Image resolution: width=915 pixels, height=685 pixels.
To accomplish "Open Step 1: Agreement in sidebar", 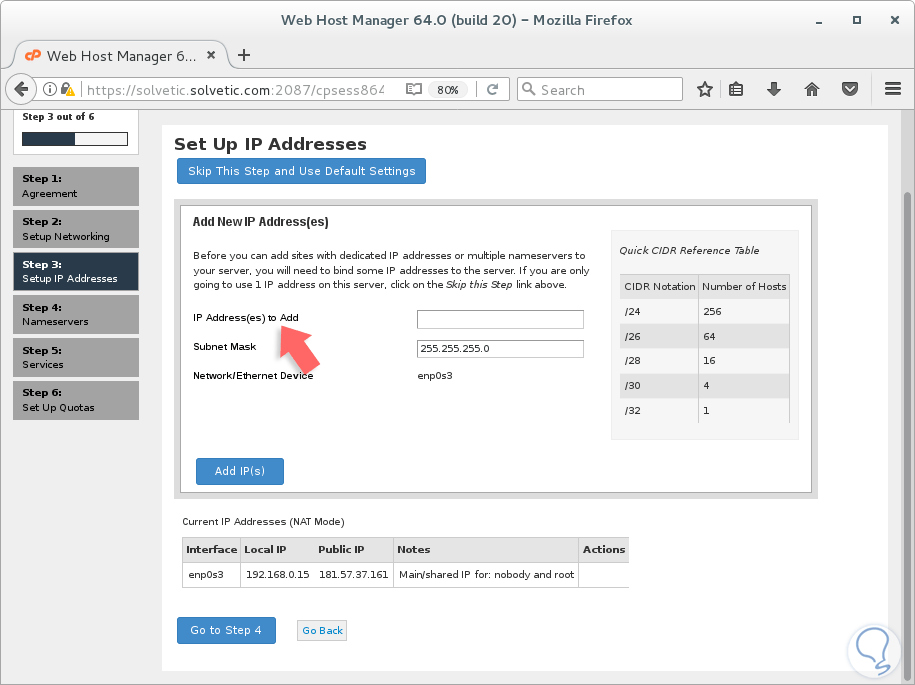I will (76, 186).
